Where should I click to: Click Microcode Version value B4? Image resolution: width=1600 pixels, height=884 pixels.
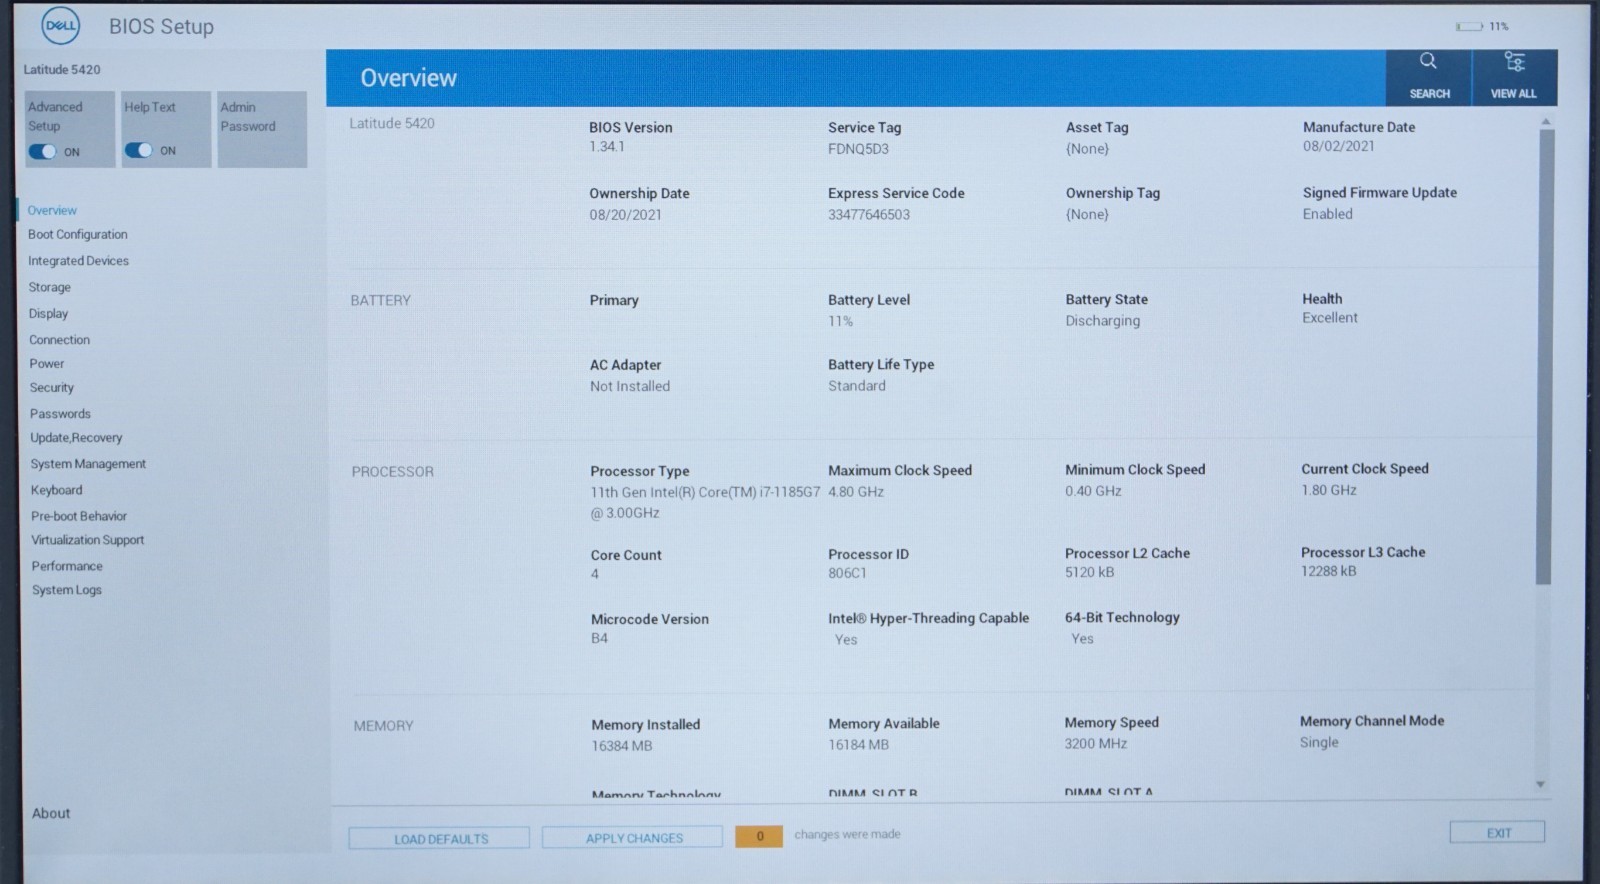[x=599, y=638]
